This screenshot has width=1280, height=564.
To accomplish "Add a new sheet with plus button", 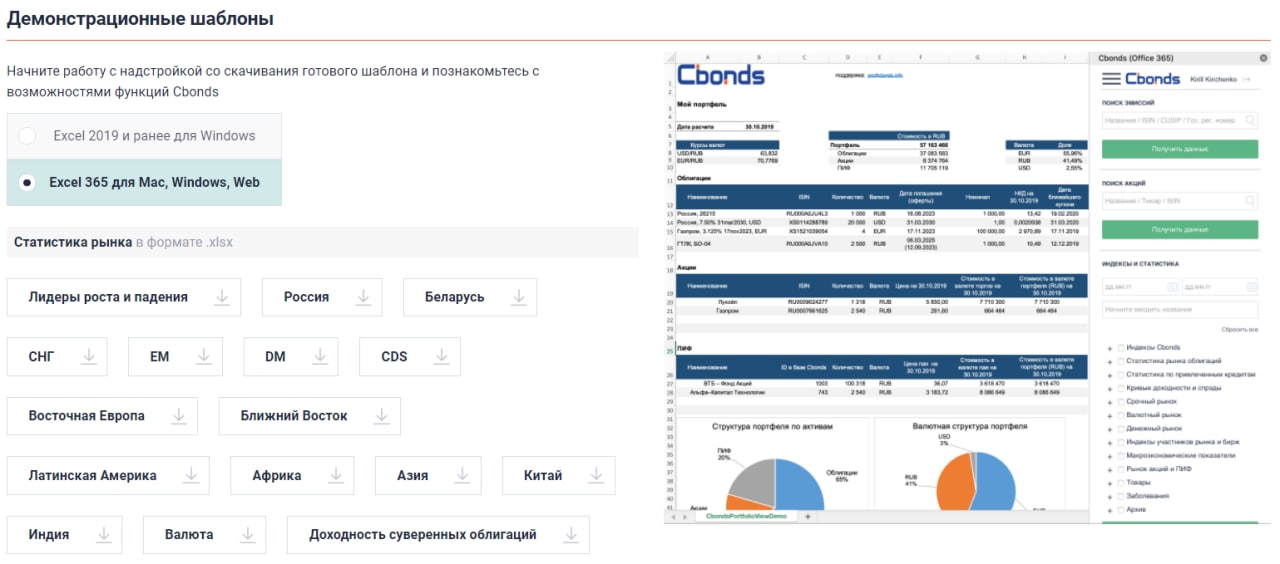I will [x=807, y=517].
